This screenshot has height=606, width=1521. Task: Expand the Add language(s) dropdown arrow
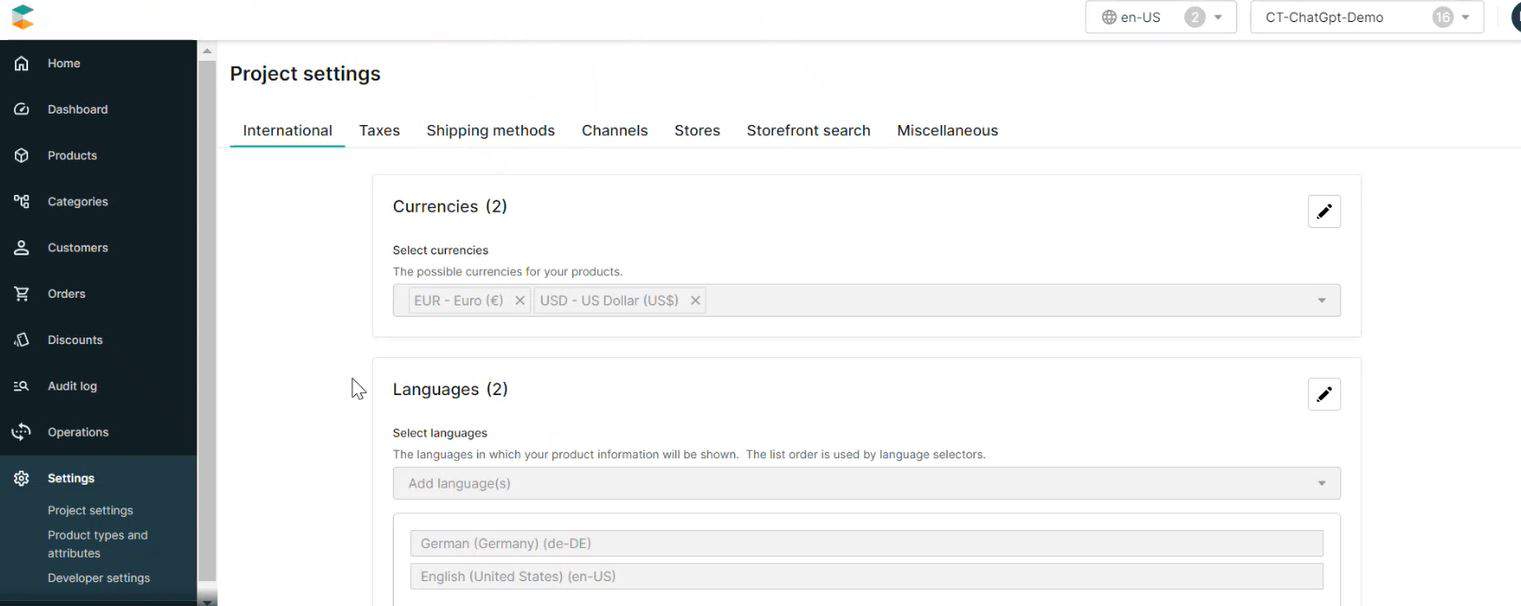1322,483
